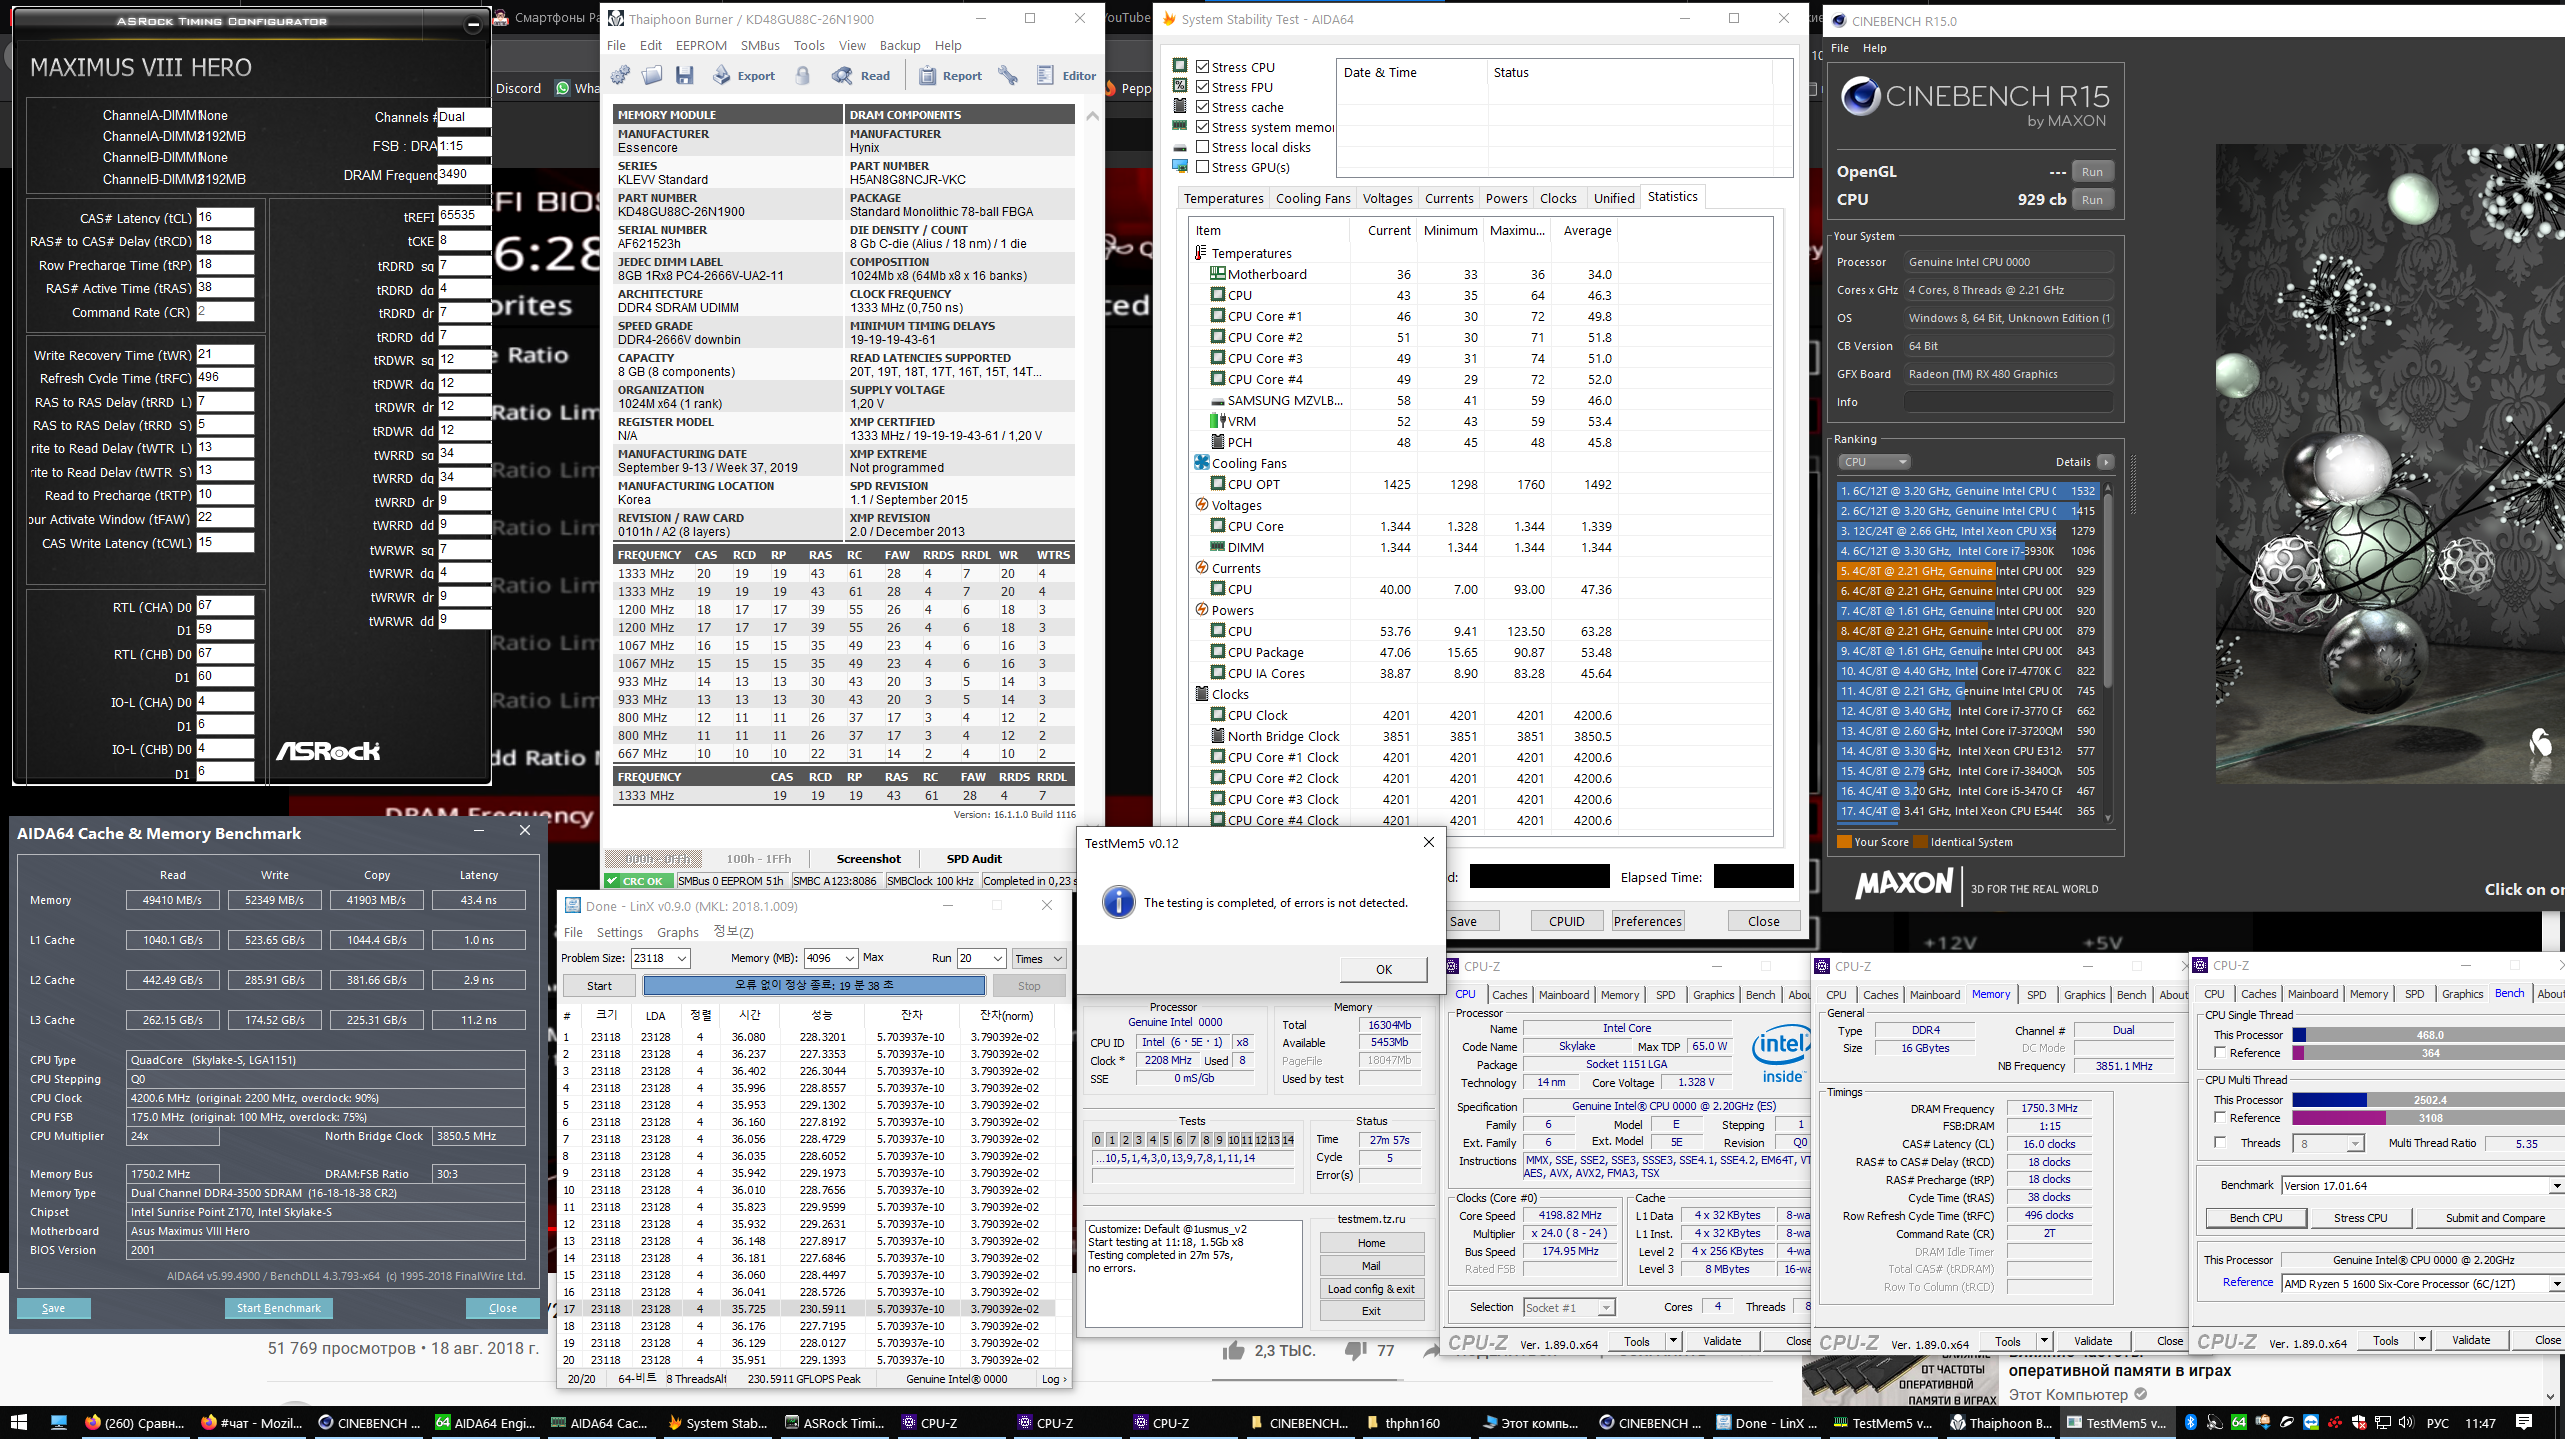Open the EEPROM menu in Thaiphoon Burner

700,45
